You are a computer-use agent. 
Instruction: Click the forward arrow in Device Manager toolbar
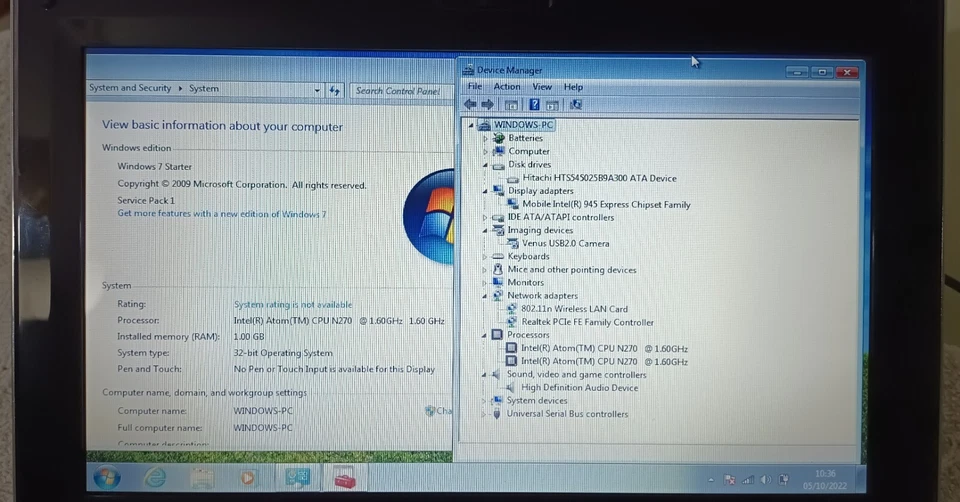click(x=487, y=105)
